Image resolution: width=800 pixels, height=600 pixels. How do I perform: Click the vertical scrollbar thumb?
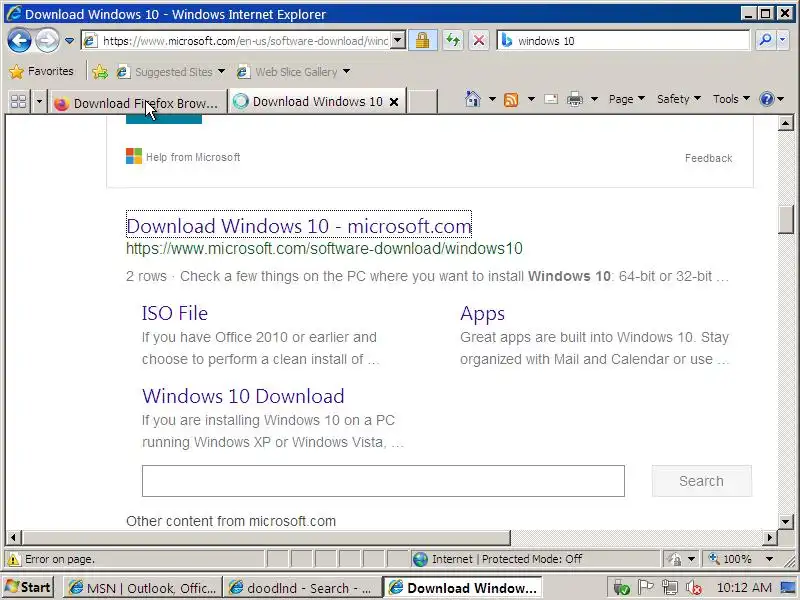coord(786,219)
